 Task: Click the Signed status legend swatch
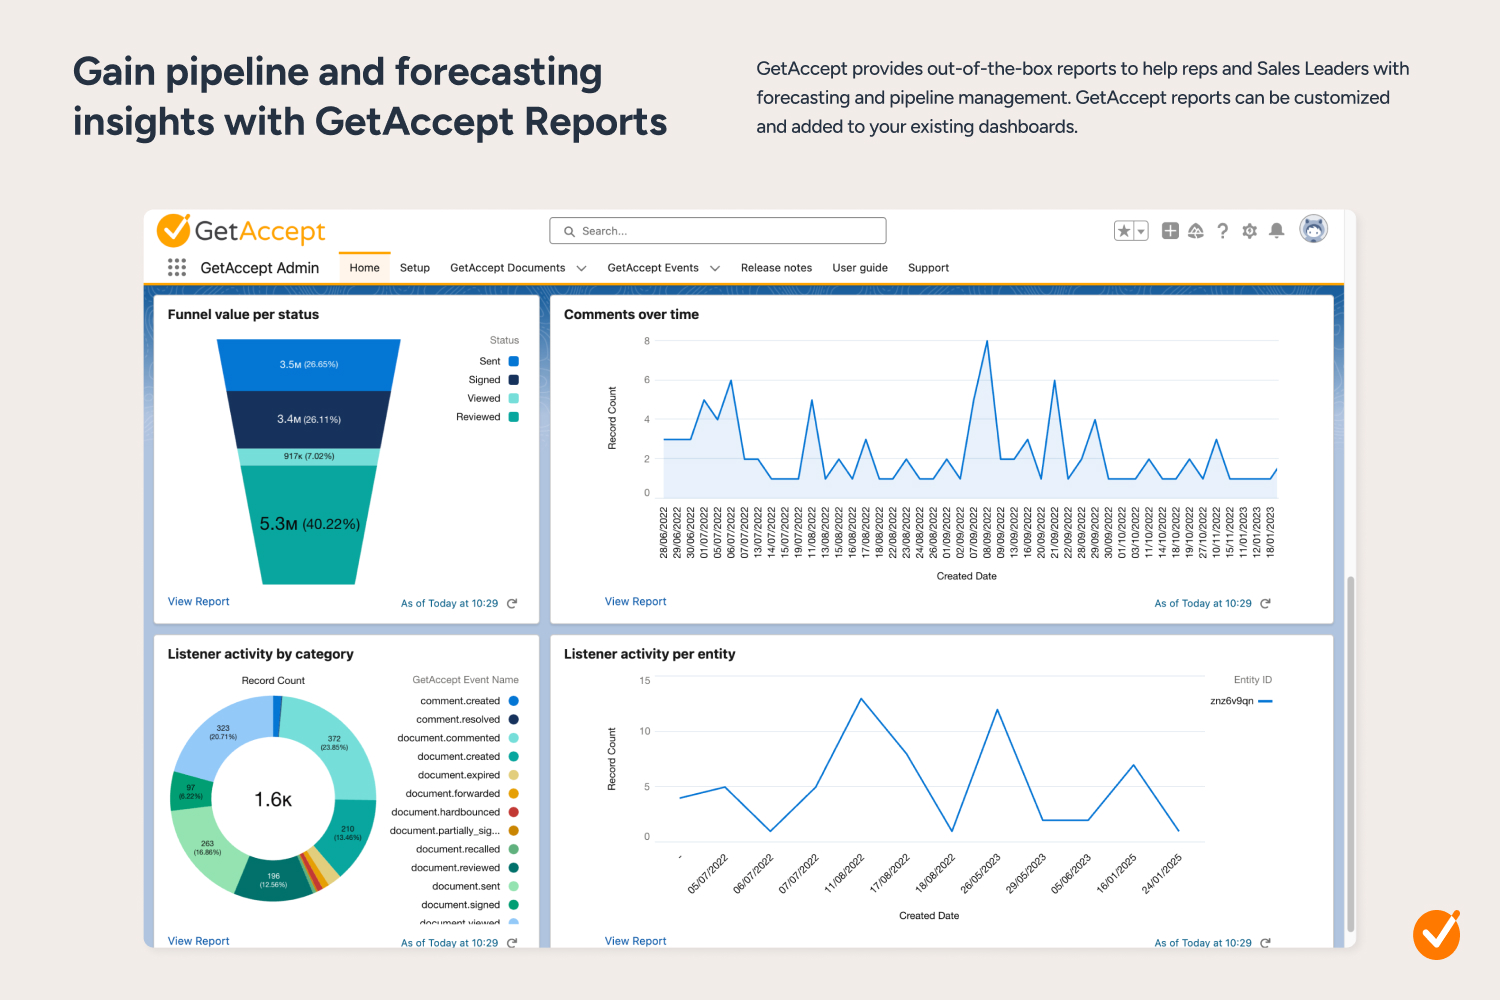point(514,380)
